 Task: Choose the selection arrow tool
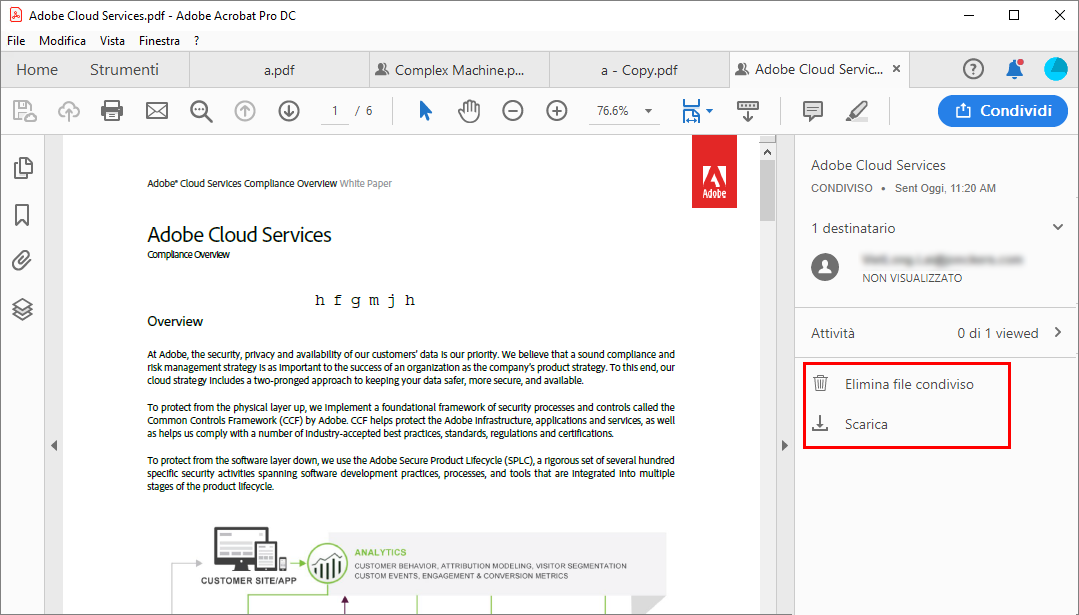pos(425,111)
